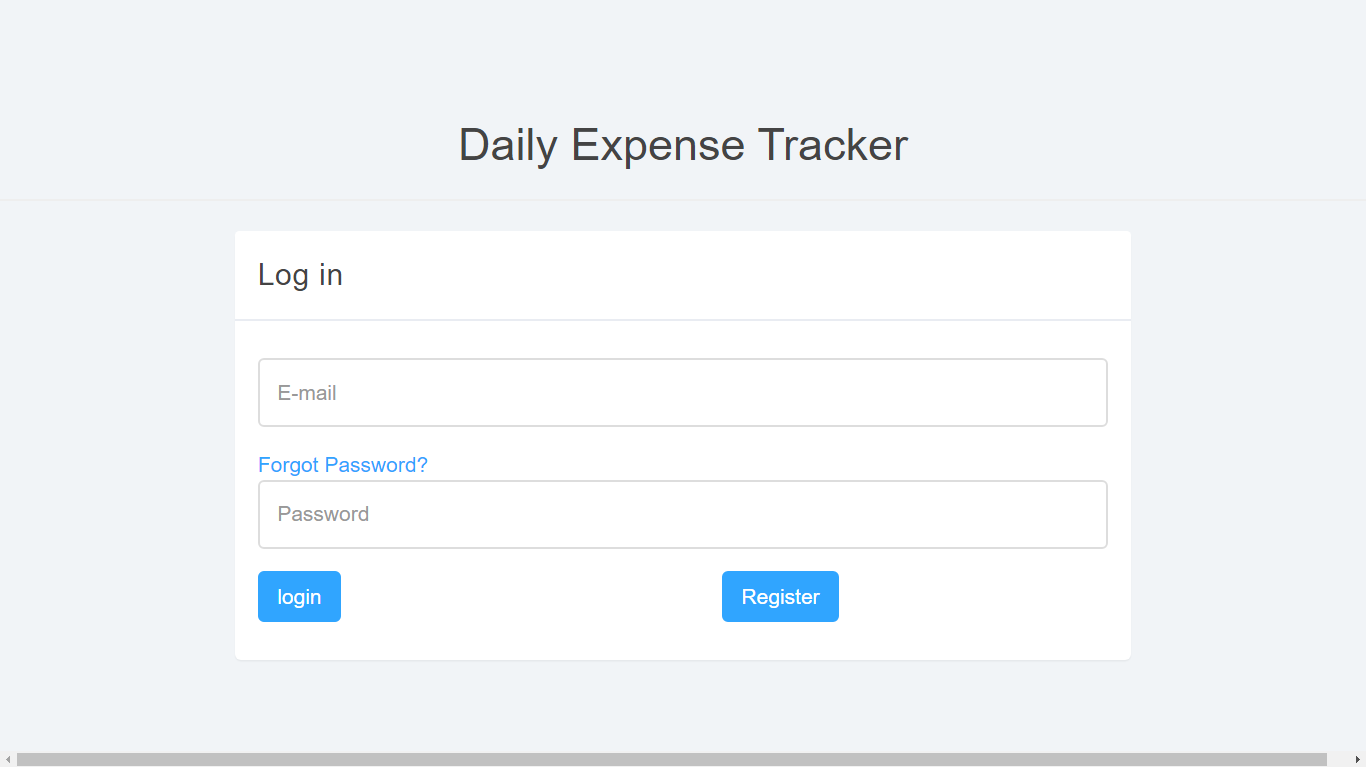Navigate to password recovery via Forgot Password?
Image resolution: width=1366 pixels, height=767 pixels.
click(343, 464)
